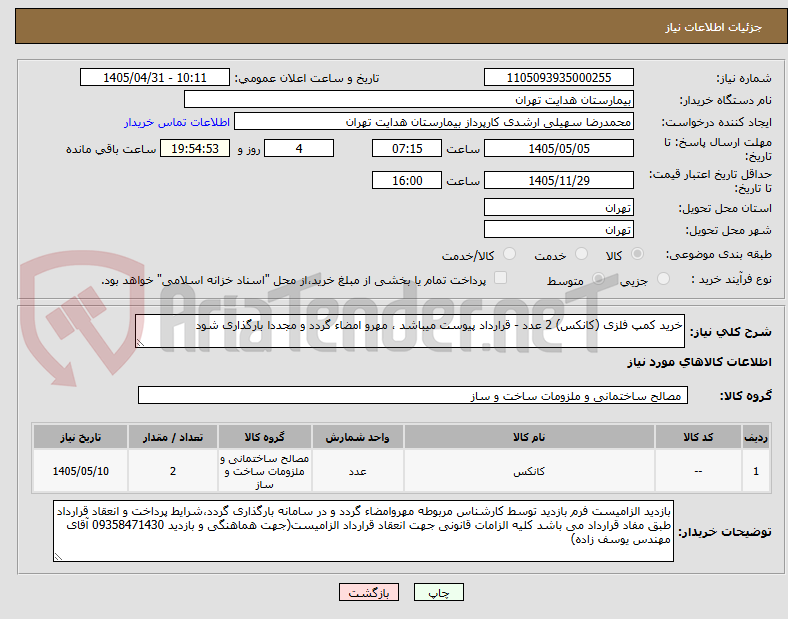Click the اطلاعات کالاهای مورد نیاز heading
Screen dimensions: 788x619
pyautogui.click(x=699, y=362)
